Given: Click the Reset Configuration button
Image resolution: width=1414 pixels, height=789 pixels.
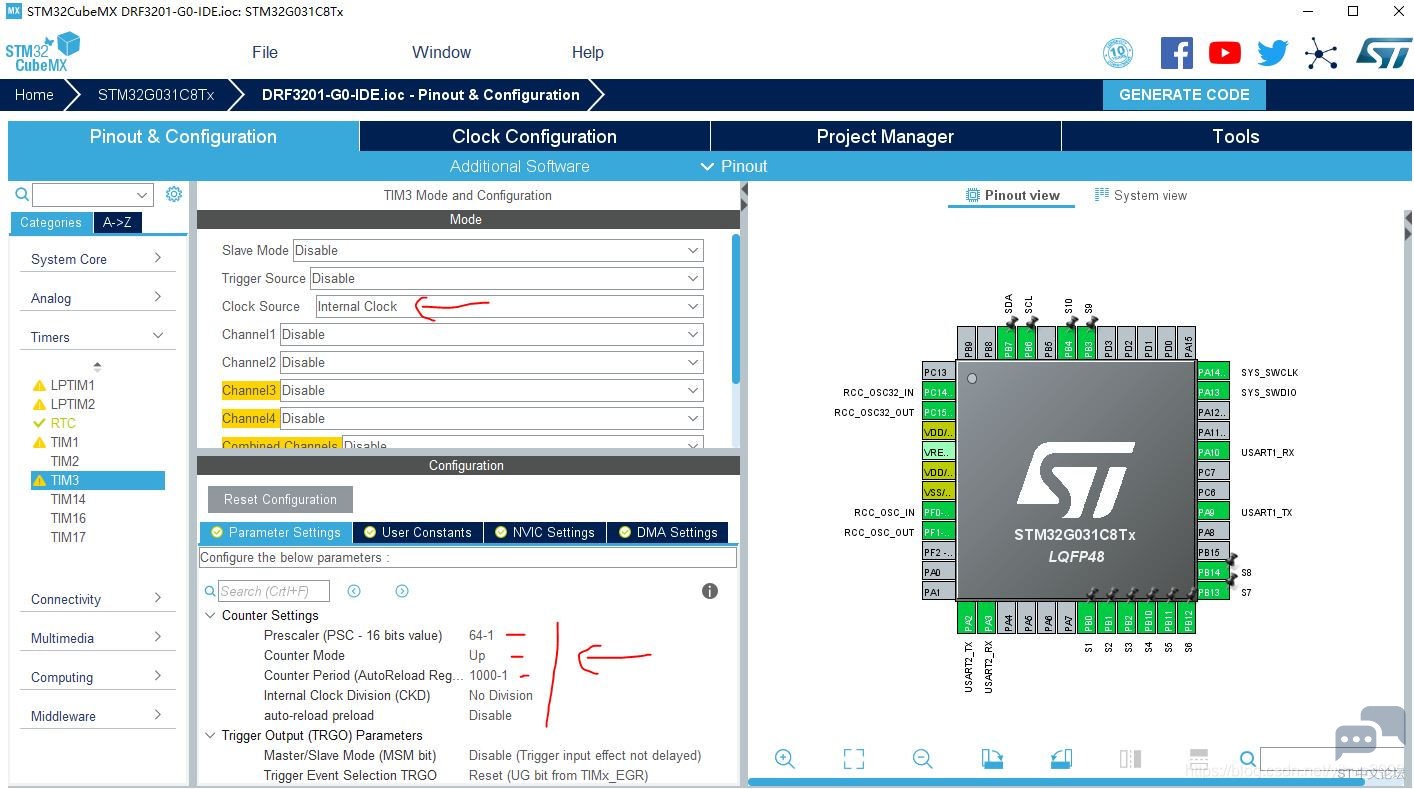Looking at the screenshot, I should pyautogui.click(x=280, y=499).
